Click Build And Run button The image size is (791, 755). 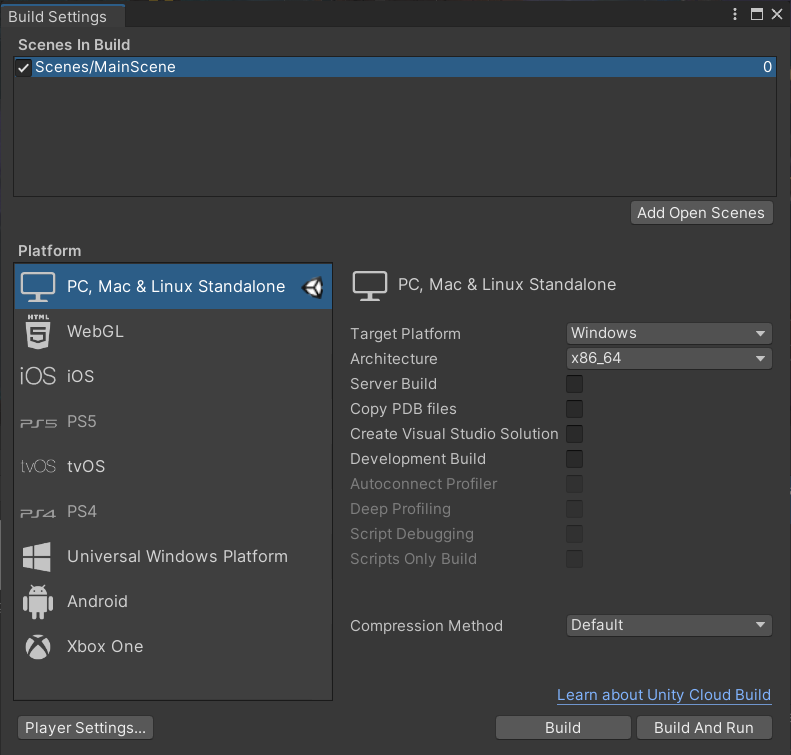(x=704, y=728)
